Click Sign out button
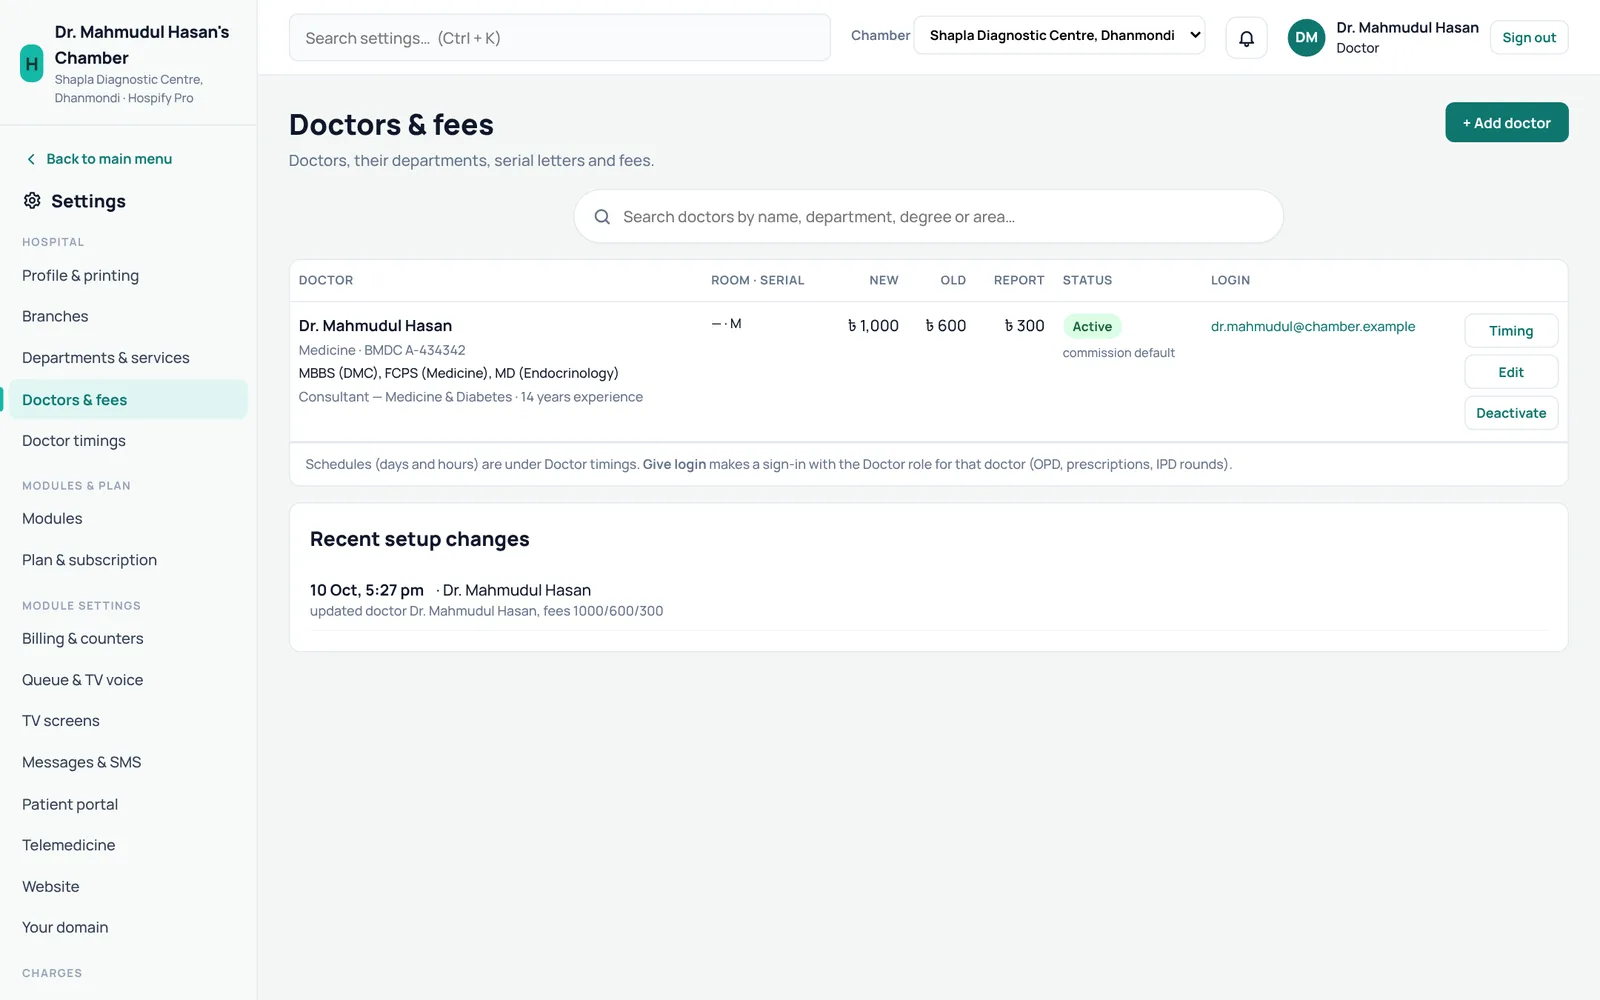 [1529, 38]
